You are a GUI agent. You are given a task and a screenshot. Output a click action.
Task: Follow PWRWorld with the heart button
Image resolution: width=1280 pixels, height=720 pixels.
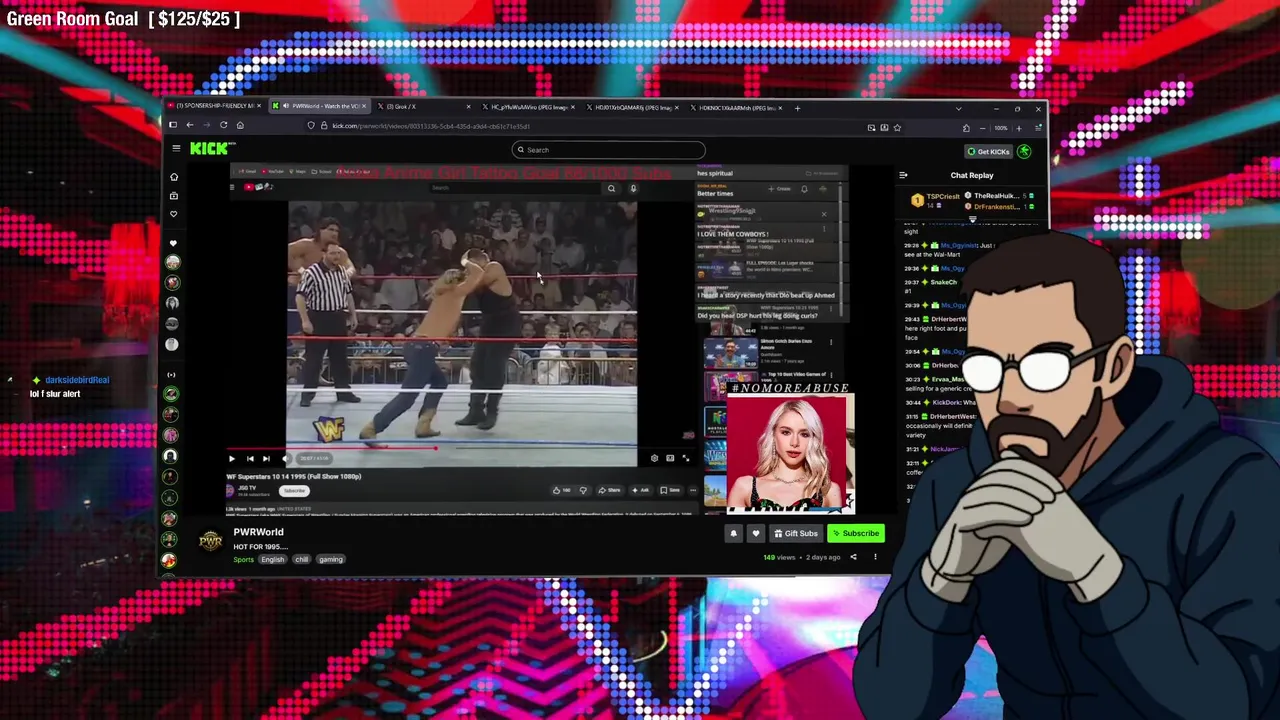756,534
